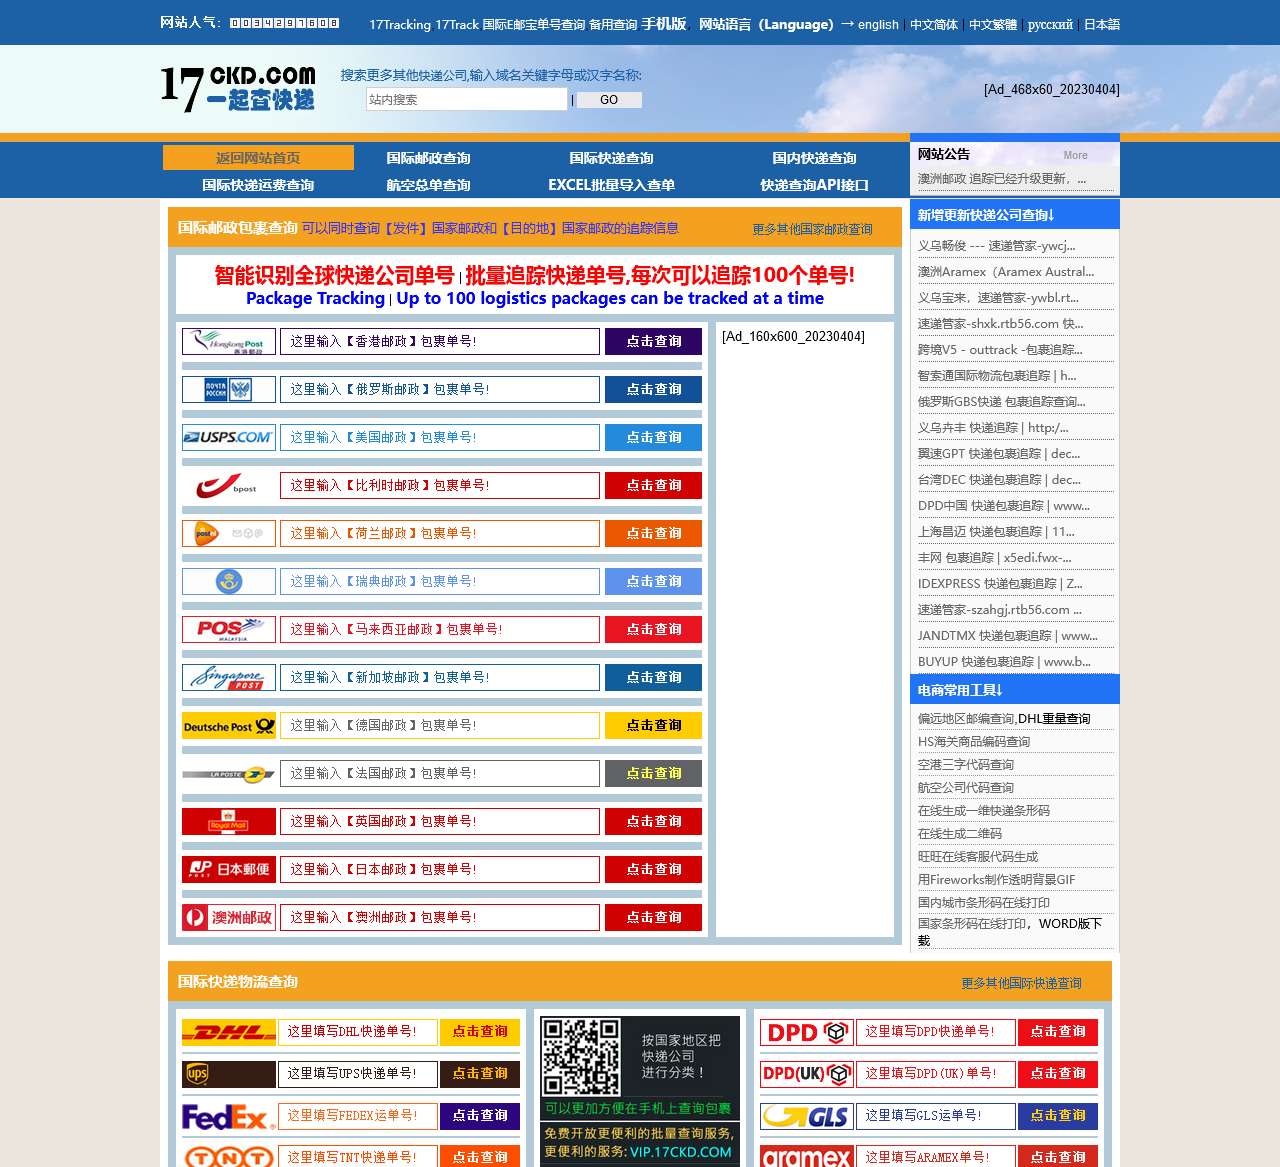Click the GLS logo

pyautogui.click(x=806, y=1116)
